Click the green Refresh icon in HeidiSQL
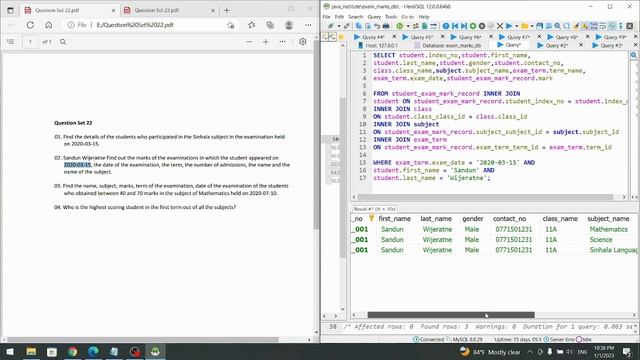The width and height of the screenshot is (640, 360). (x=400, y=26)
